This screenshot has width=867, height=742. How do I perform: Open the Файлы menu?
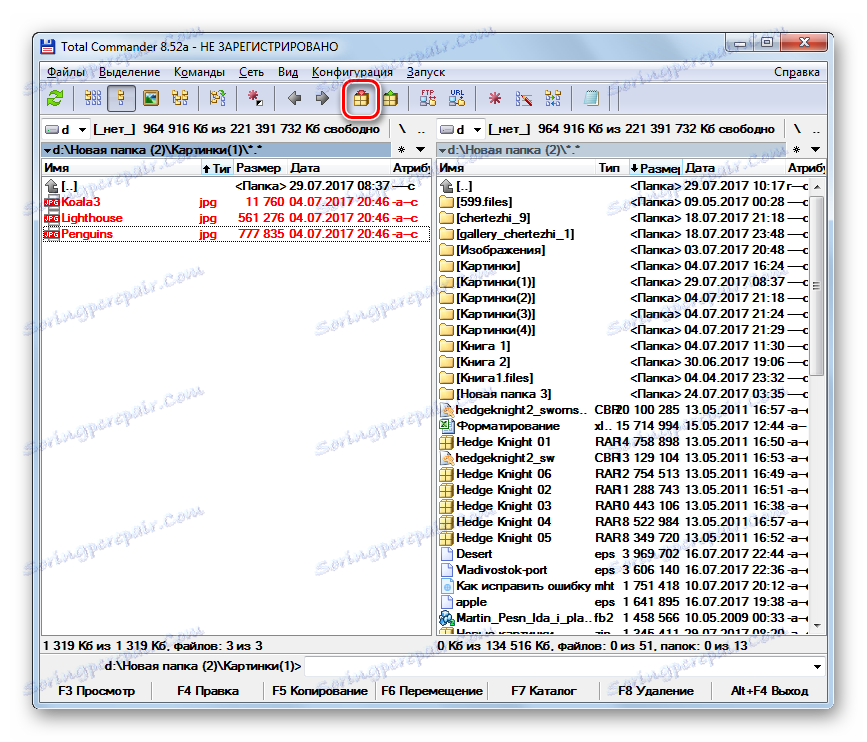[x=66, y=72]
